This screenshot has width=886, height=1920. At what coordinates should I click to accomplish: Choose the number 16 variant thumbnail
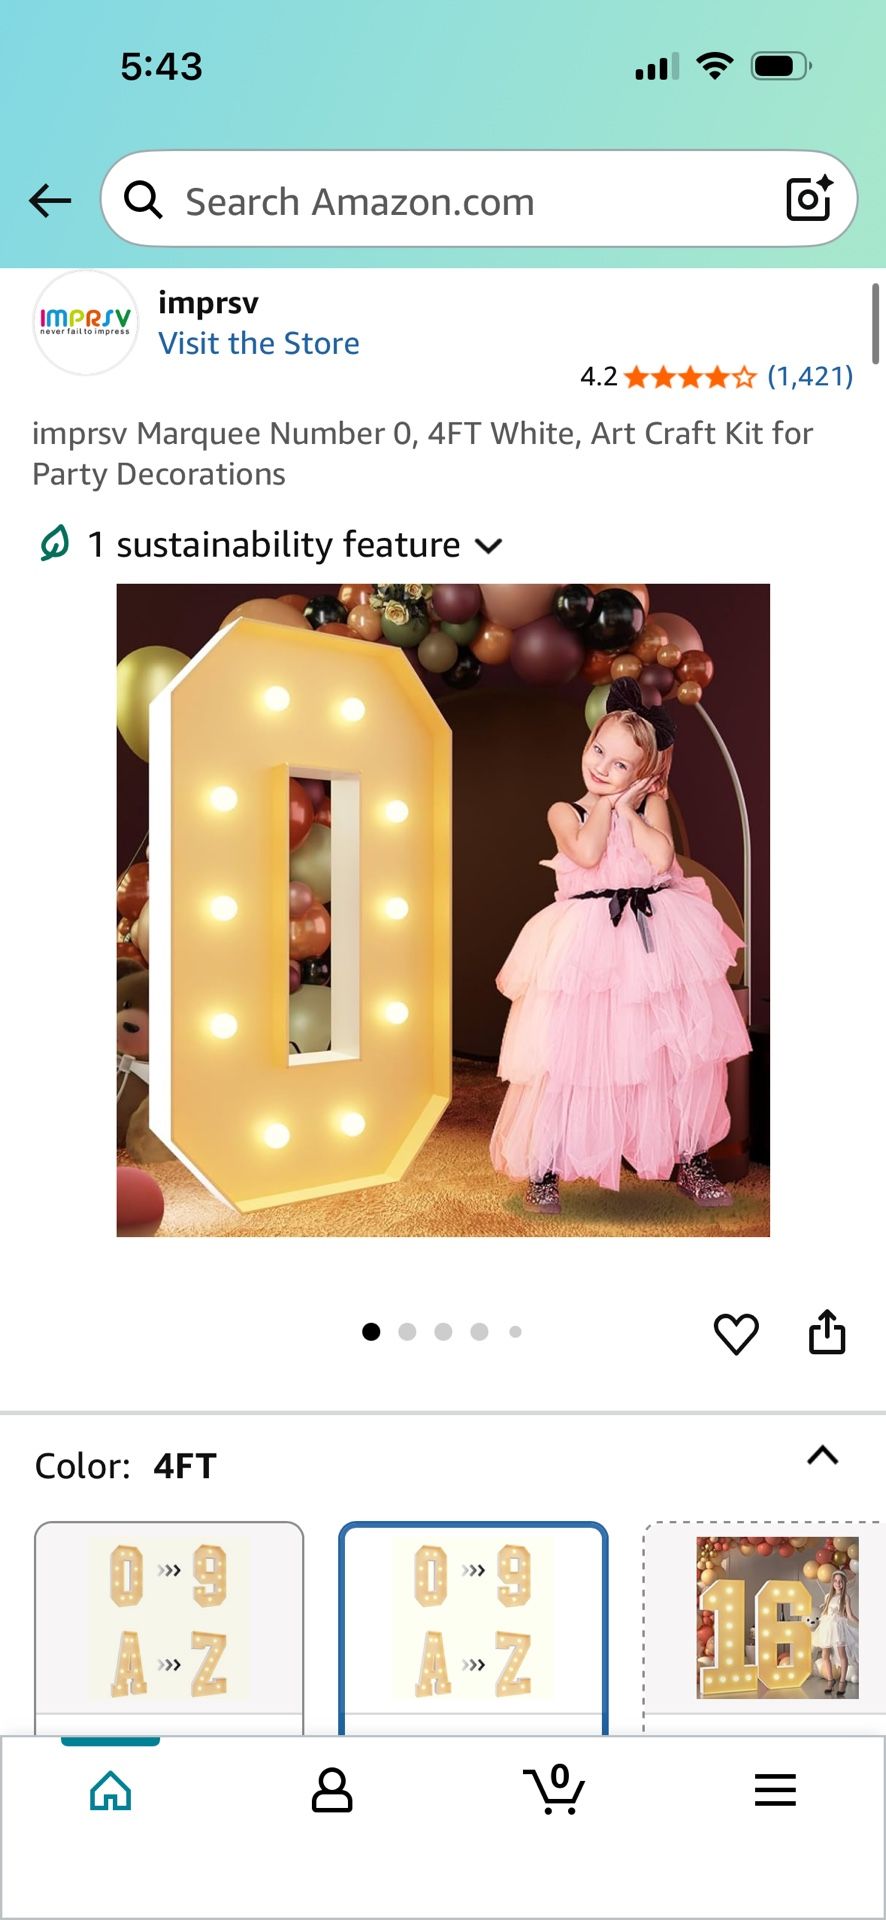777,1618
